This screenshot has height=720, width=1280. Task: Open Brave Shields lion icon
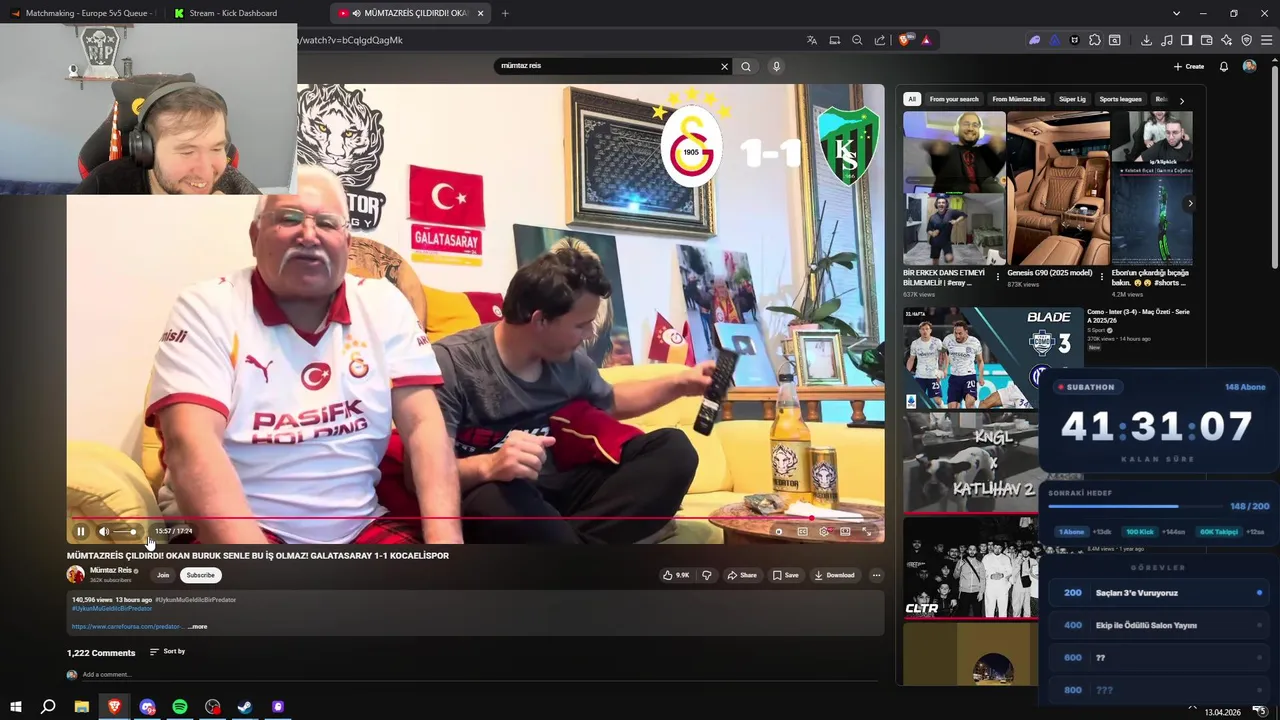pos(905,40)
